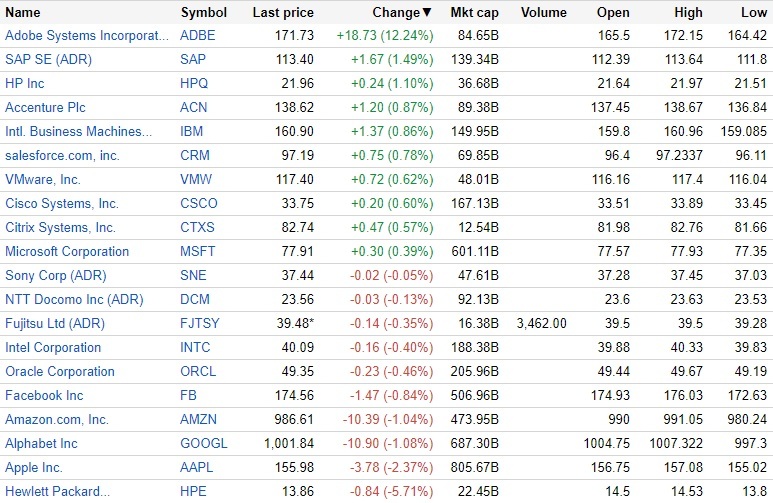Image resolution: width=773 pixels, height=503 pixels.
Task: Click the AMZN ticker symbol
Action: (197, 419)
